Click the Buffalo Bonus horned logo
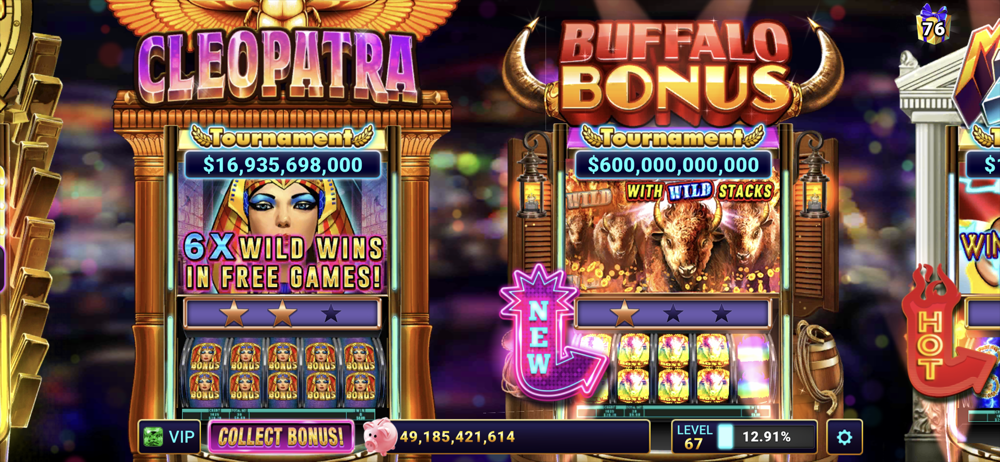1000x462 pixels. click(672, 70)
